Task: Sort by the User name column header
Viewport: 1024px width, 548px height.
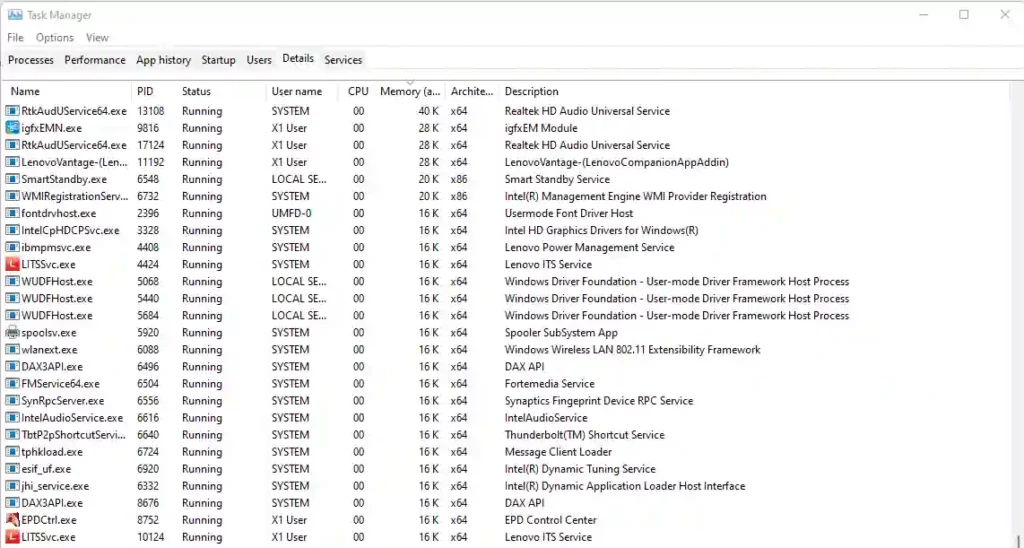Action: click(296, 91)
